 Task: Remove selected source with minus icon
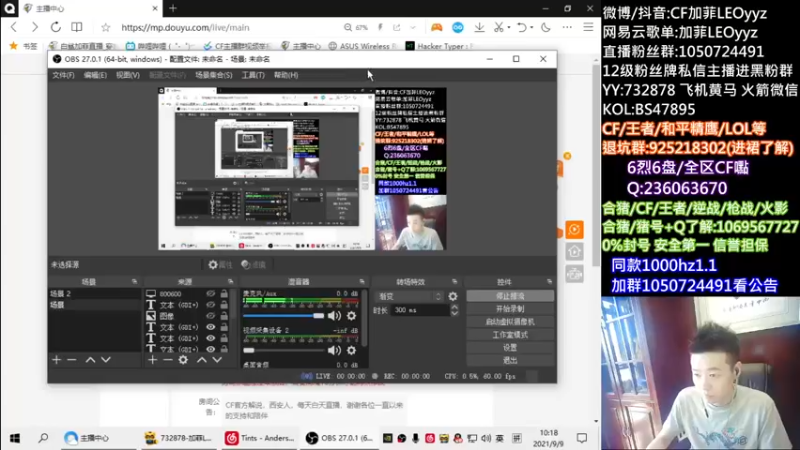click(x=168, y=360)
